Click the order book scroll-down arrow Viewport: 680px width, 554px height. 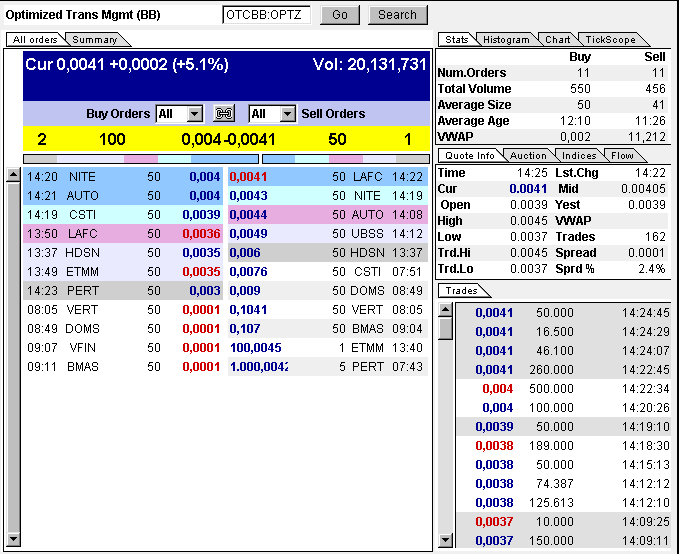coord(13,542)
